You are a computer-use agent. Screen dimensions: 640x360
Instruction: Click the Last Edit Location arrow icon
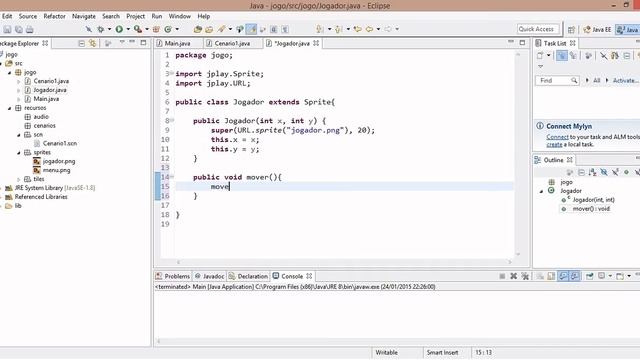click(x=358, y=29)
